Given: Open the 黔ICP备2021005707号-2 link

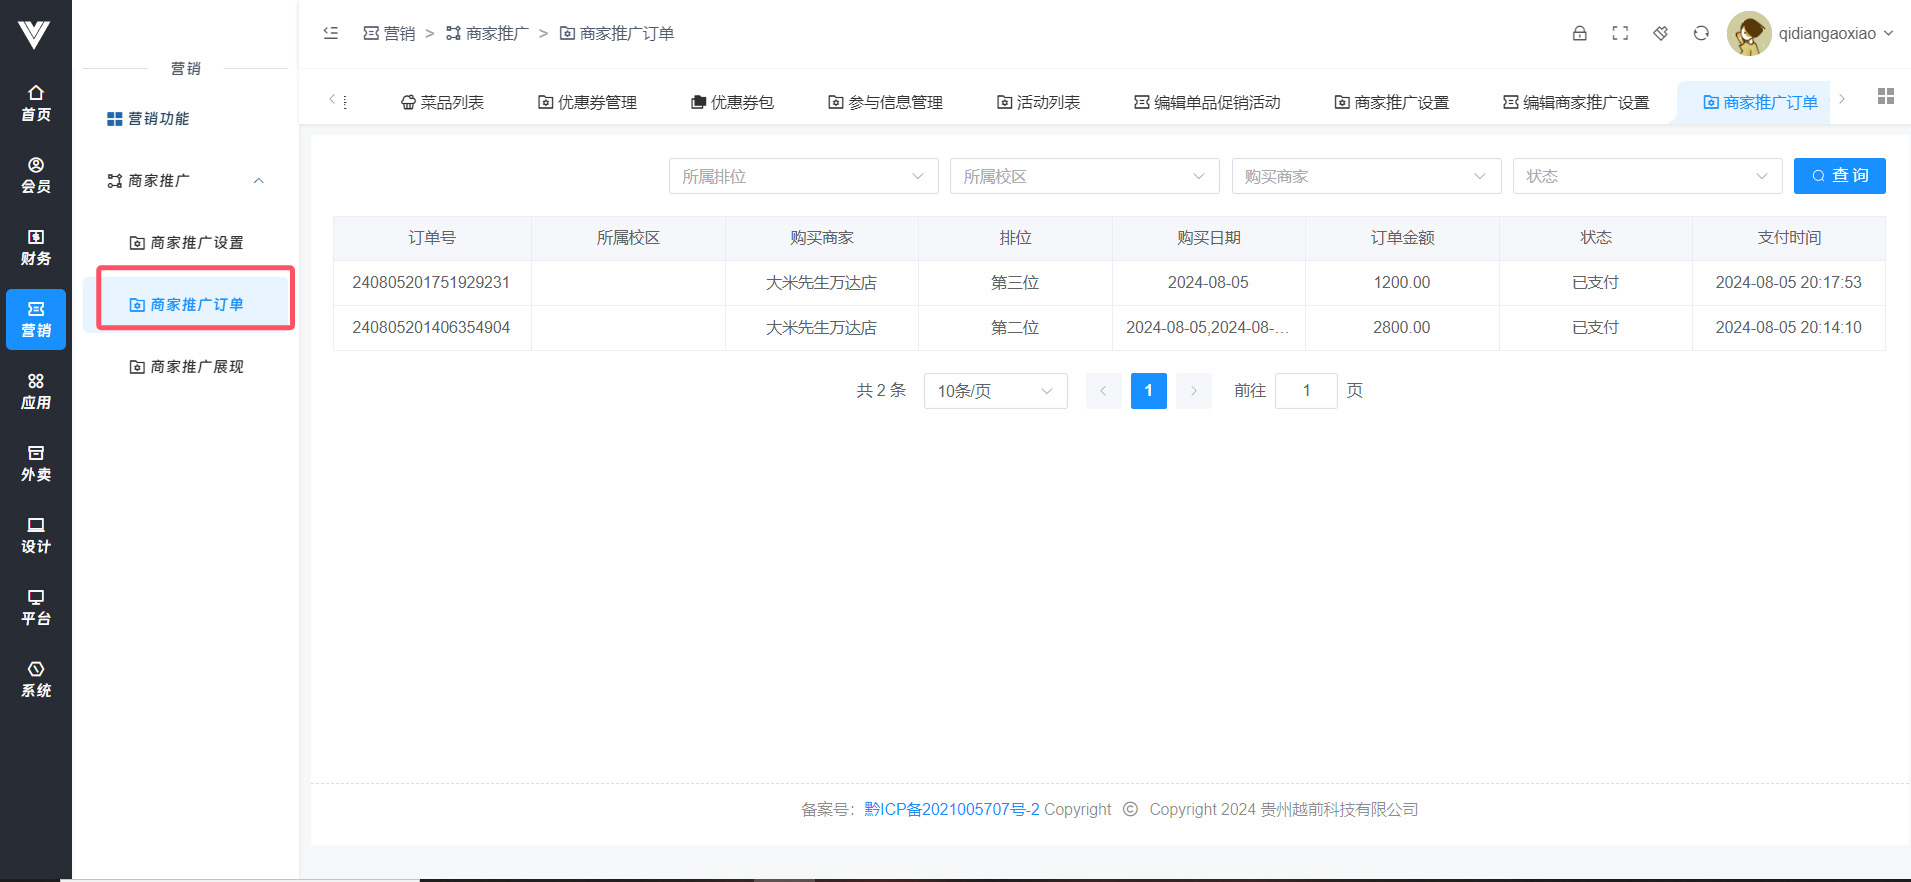Looking at the screenshot, I should tap(951, 809).
